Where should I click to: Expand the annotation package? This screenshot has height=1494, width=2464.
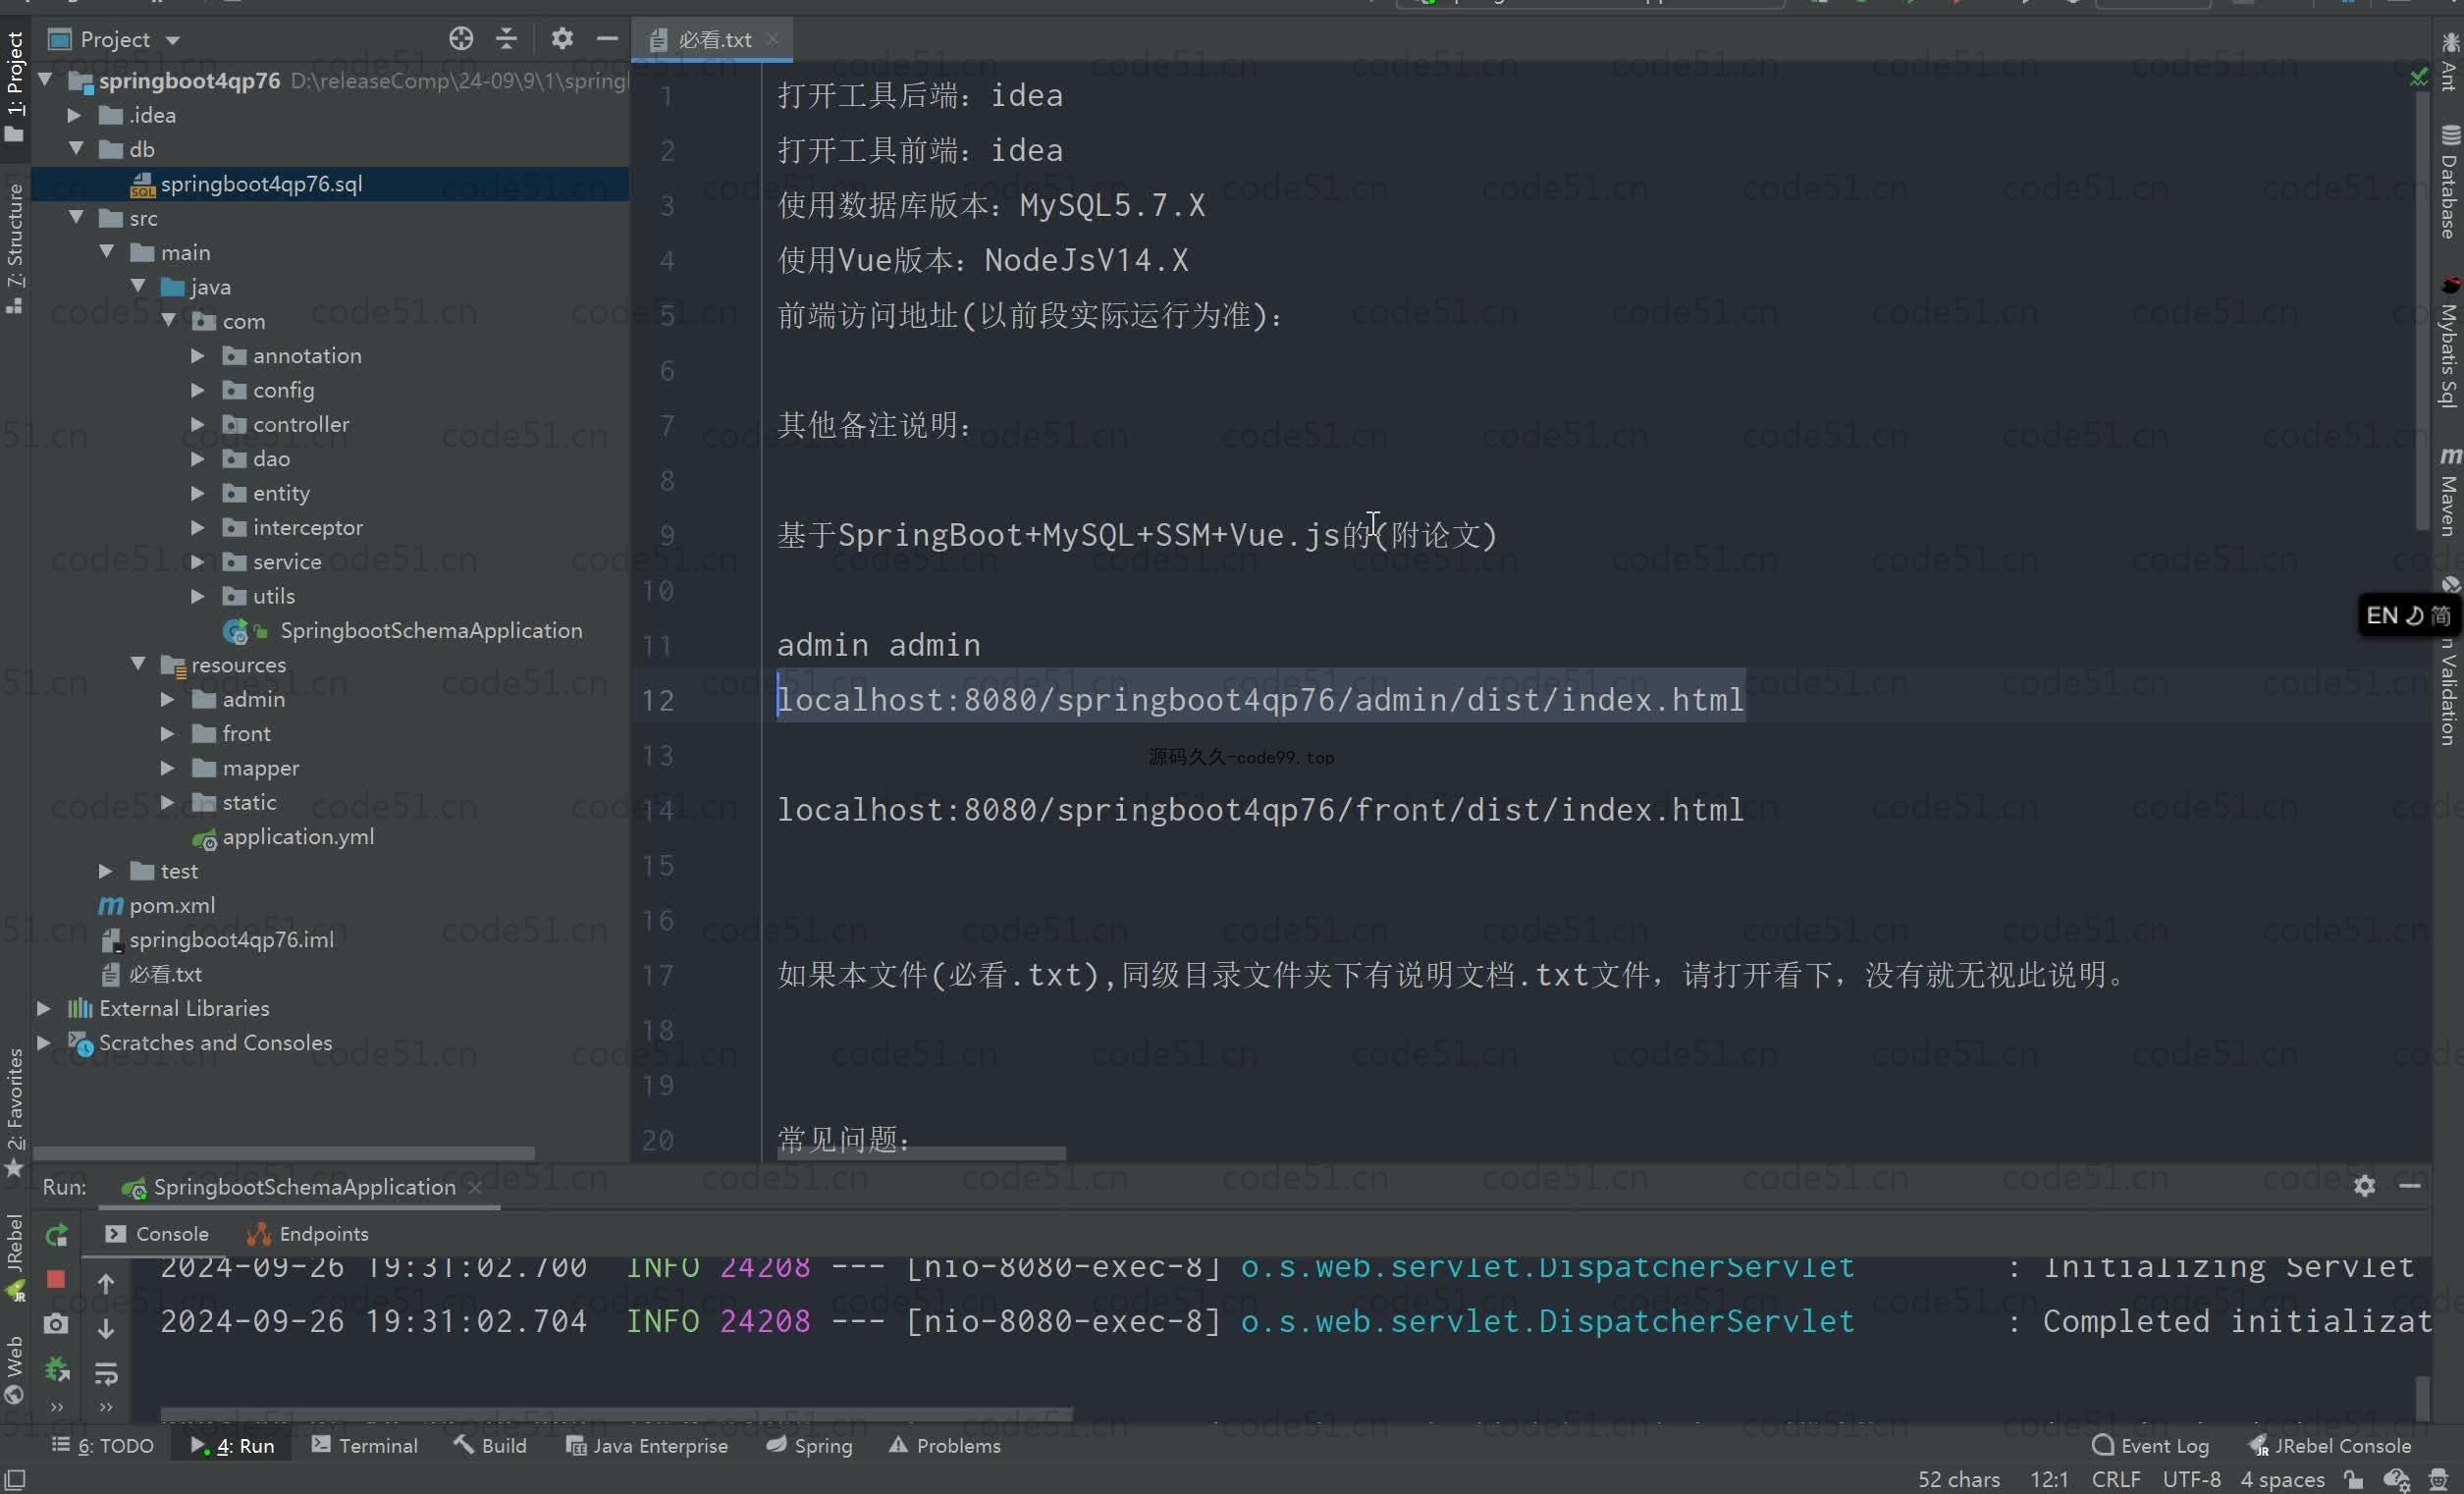point(198,355)
